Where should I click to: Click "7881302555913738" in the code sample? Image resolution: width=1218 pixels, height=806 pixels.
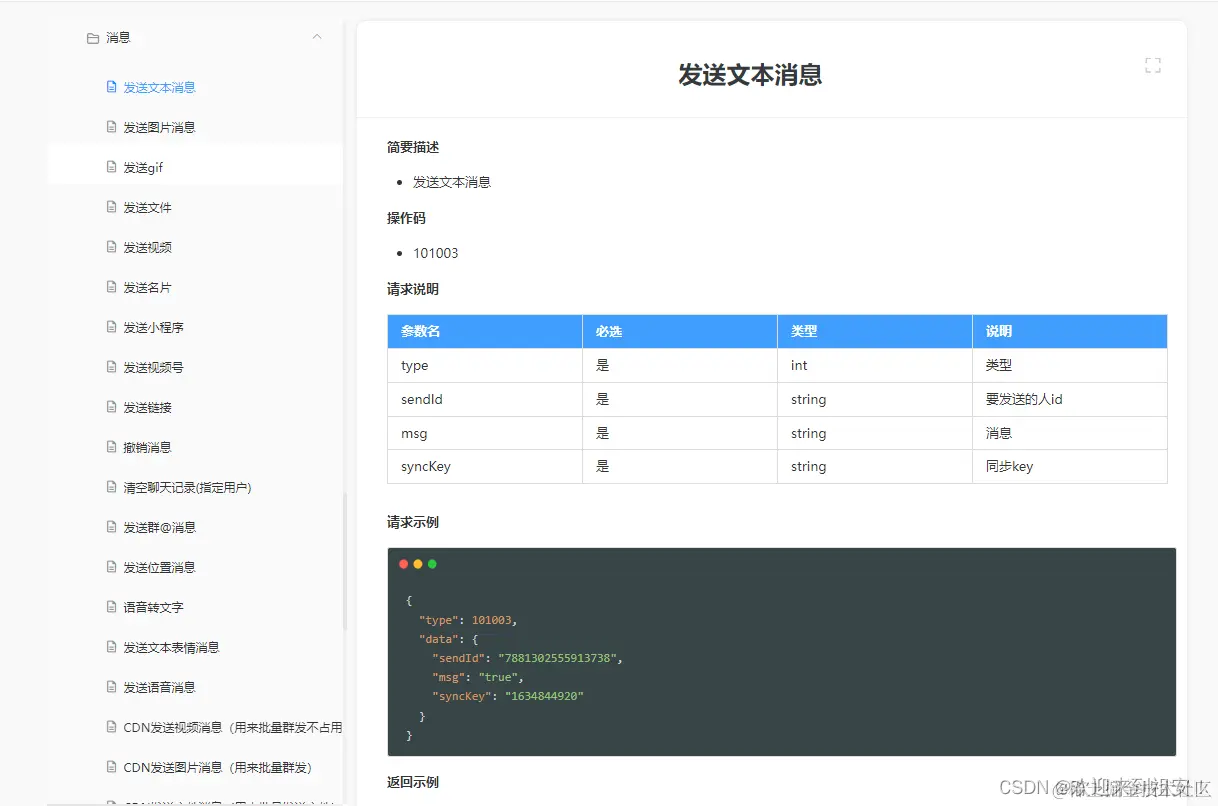560,658
